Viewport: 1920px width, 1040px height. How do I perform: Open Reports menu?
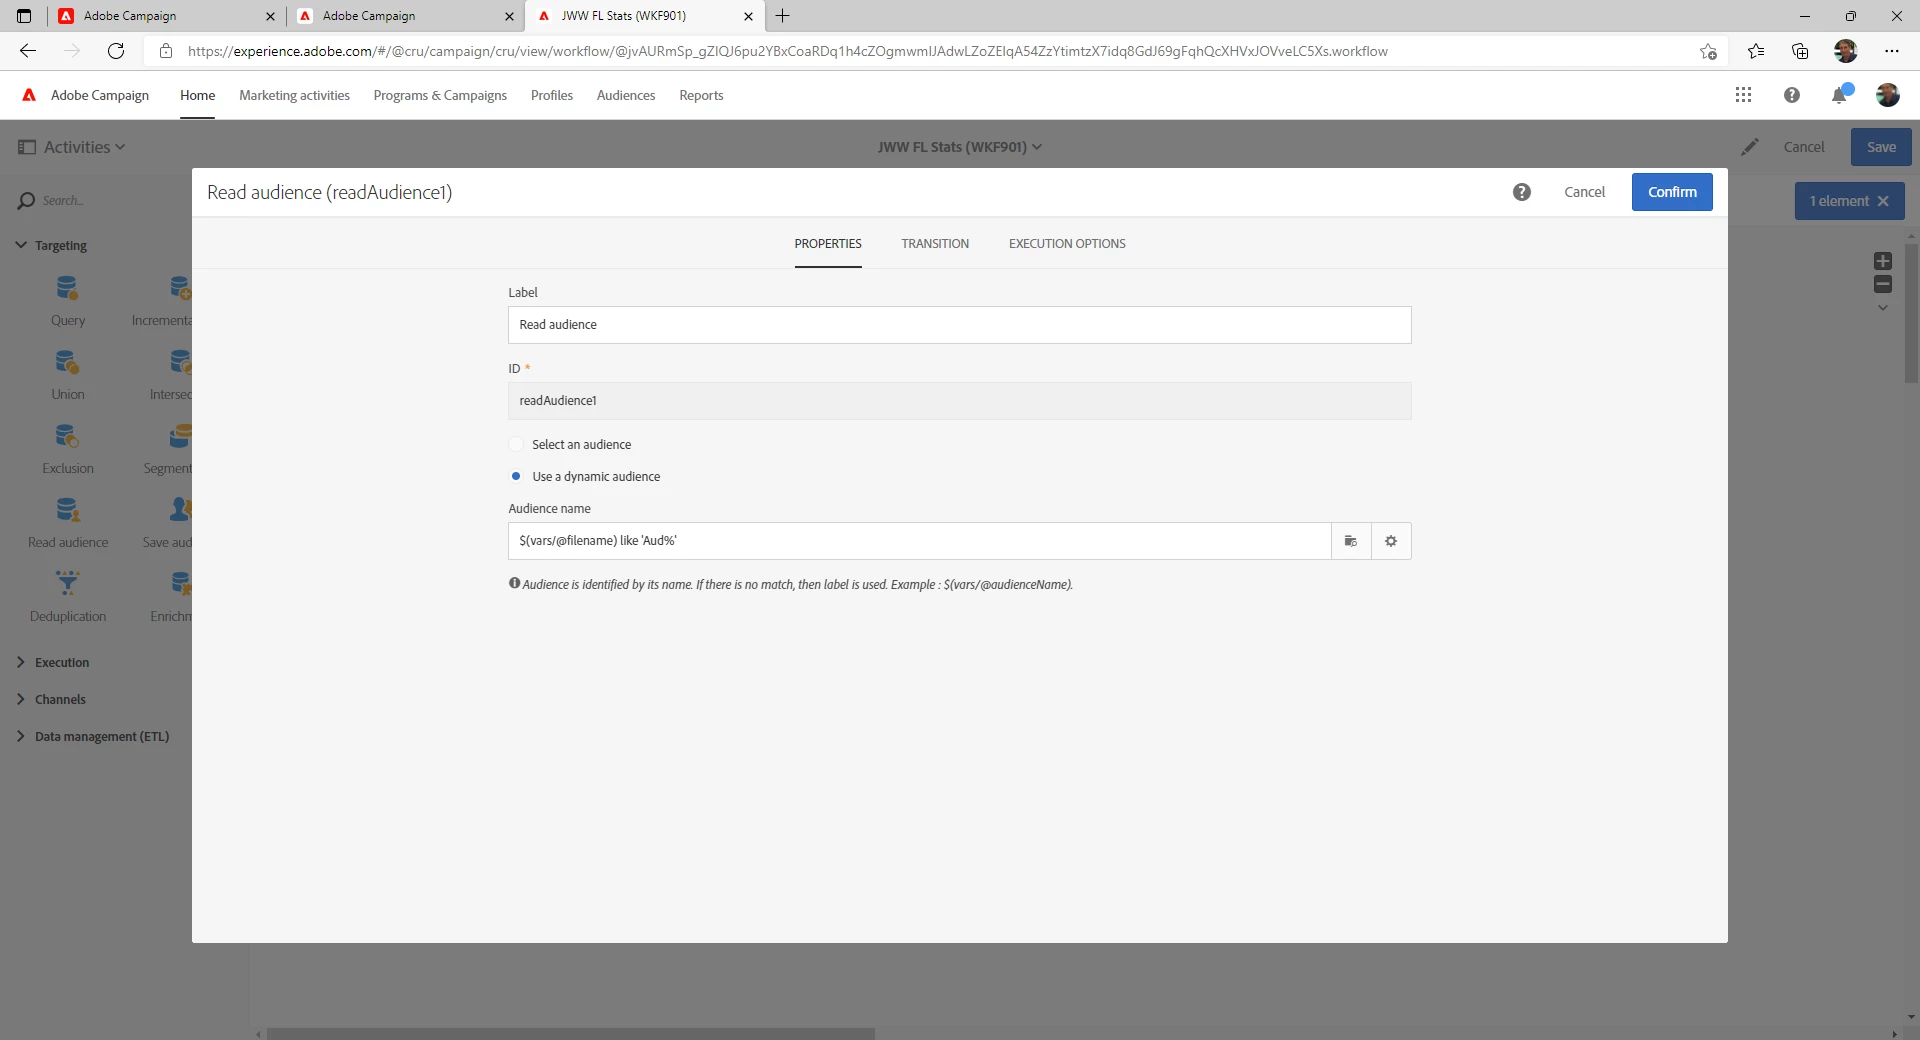[701, 95]
